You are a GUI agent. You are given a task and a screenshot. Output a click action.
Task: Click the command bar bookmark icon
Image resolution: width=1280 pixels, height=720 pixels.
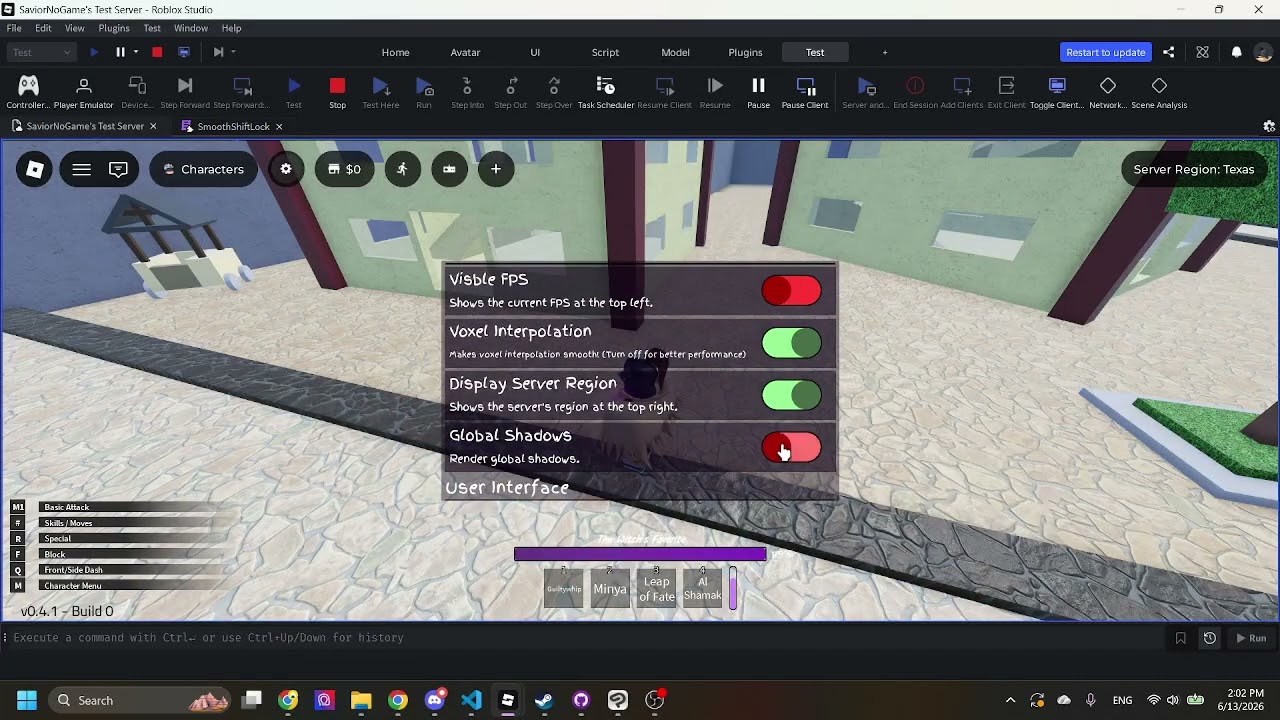click(x=1181, y=638)
